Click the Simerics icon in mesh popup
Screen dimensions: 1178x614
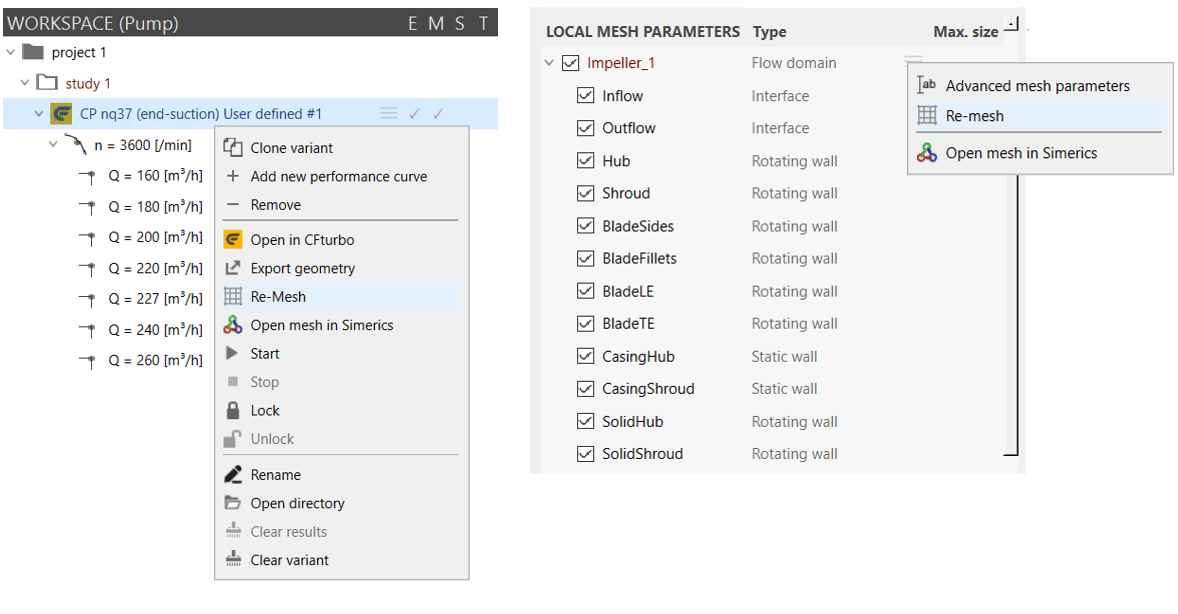pos(927,153)
